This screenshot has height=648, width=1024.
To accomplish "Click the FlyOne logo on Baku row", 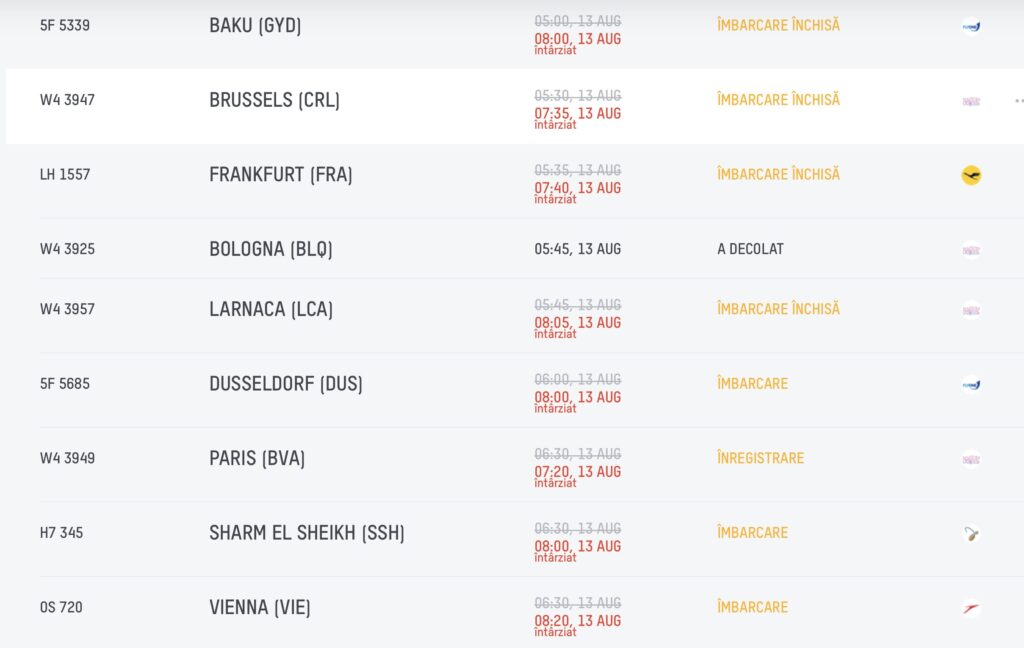I will click(971, 27).
